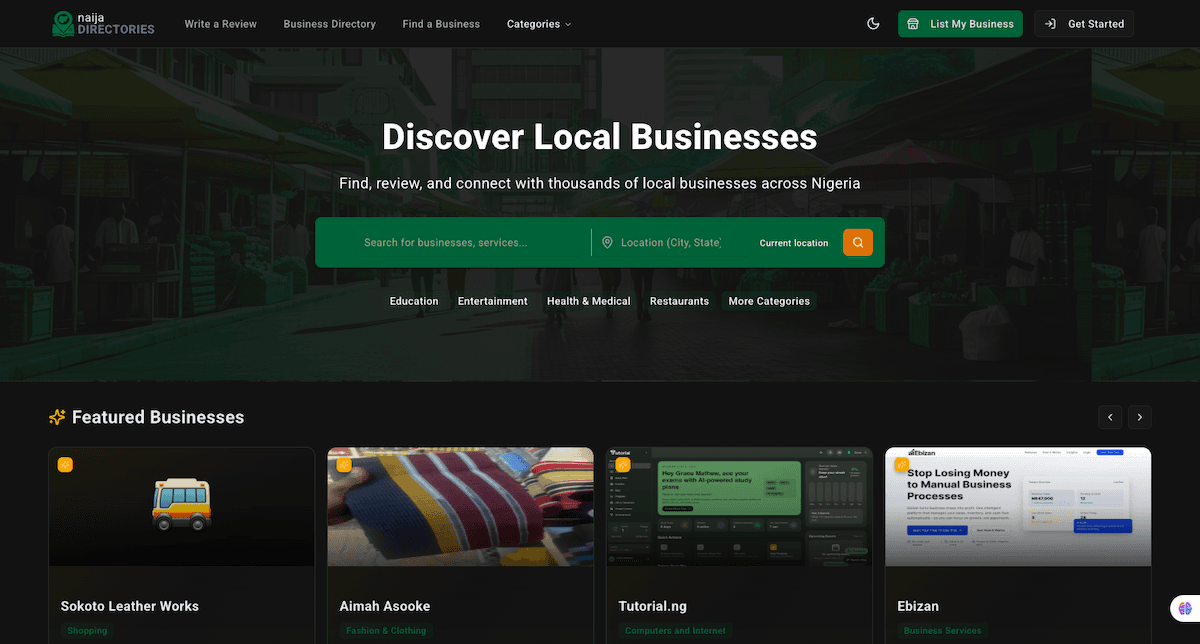The height and width of the screenshot is (644, 1200).
Task: Select the location pin icon in search bar
Action: [607, 242]
